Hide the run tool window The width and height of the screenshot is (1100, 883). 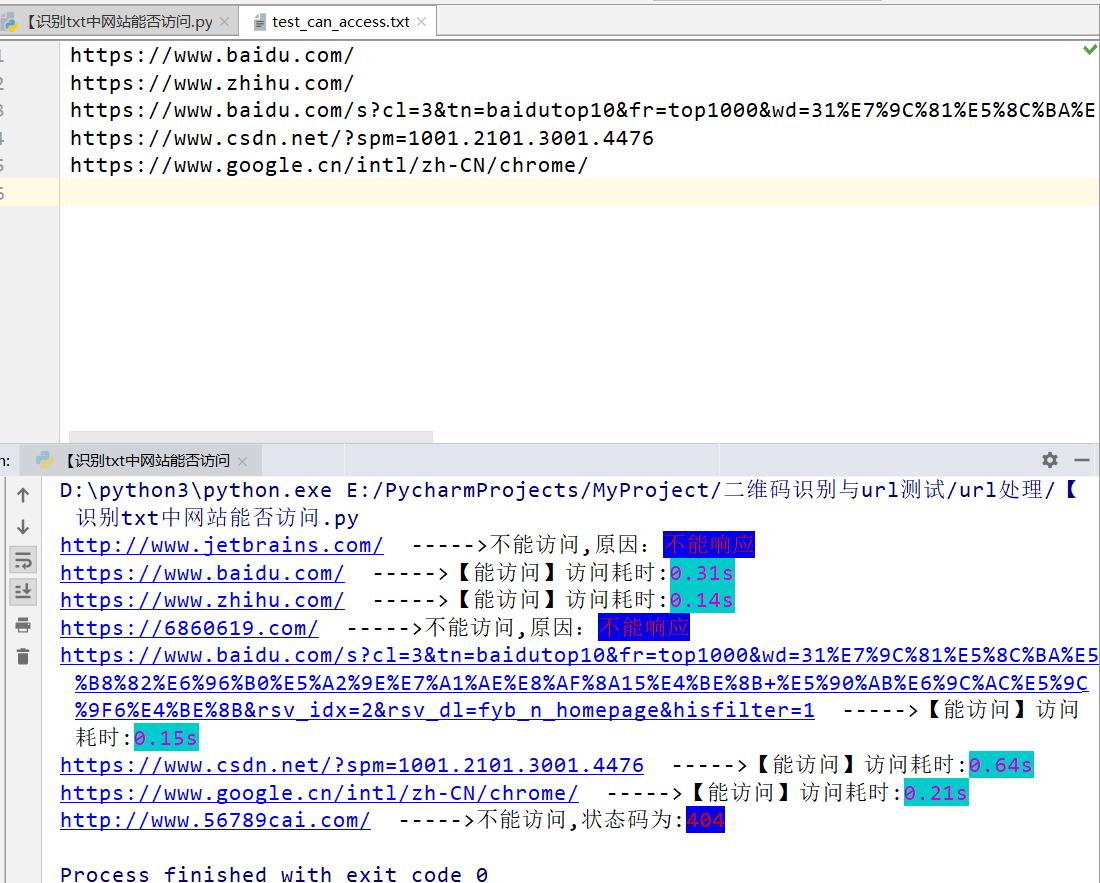click(x=1082, y=460)
